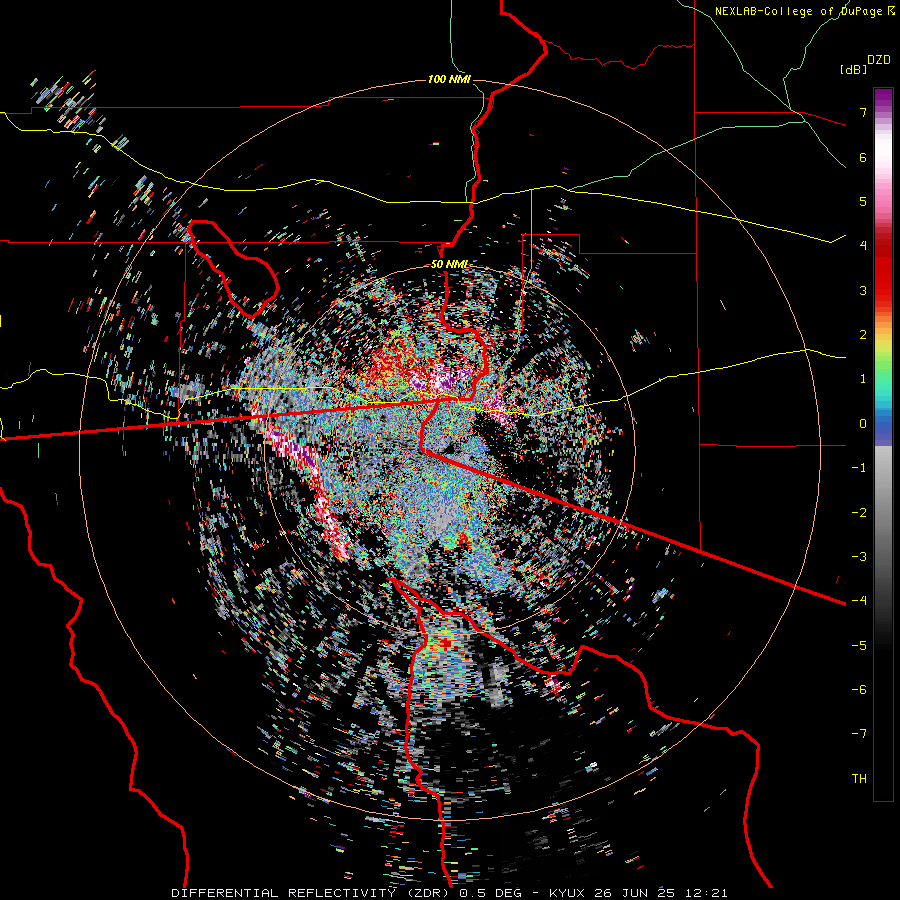Click the KYUX station identifier in caption
The image size is (900, 900).
567,893
